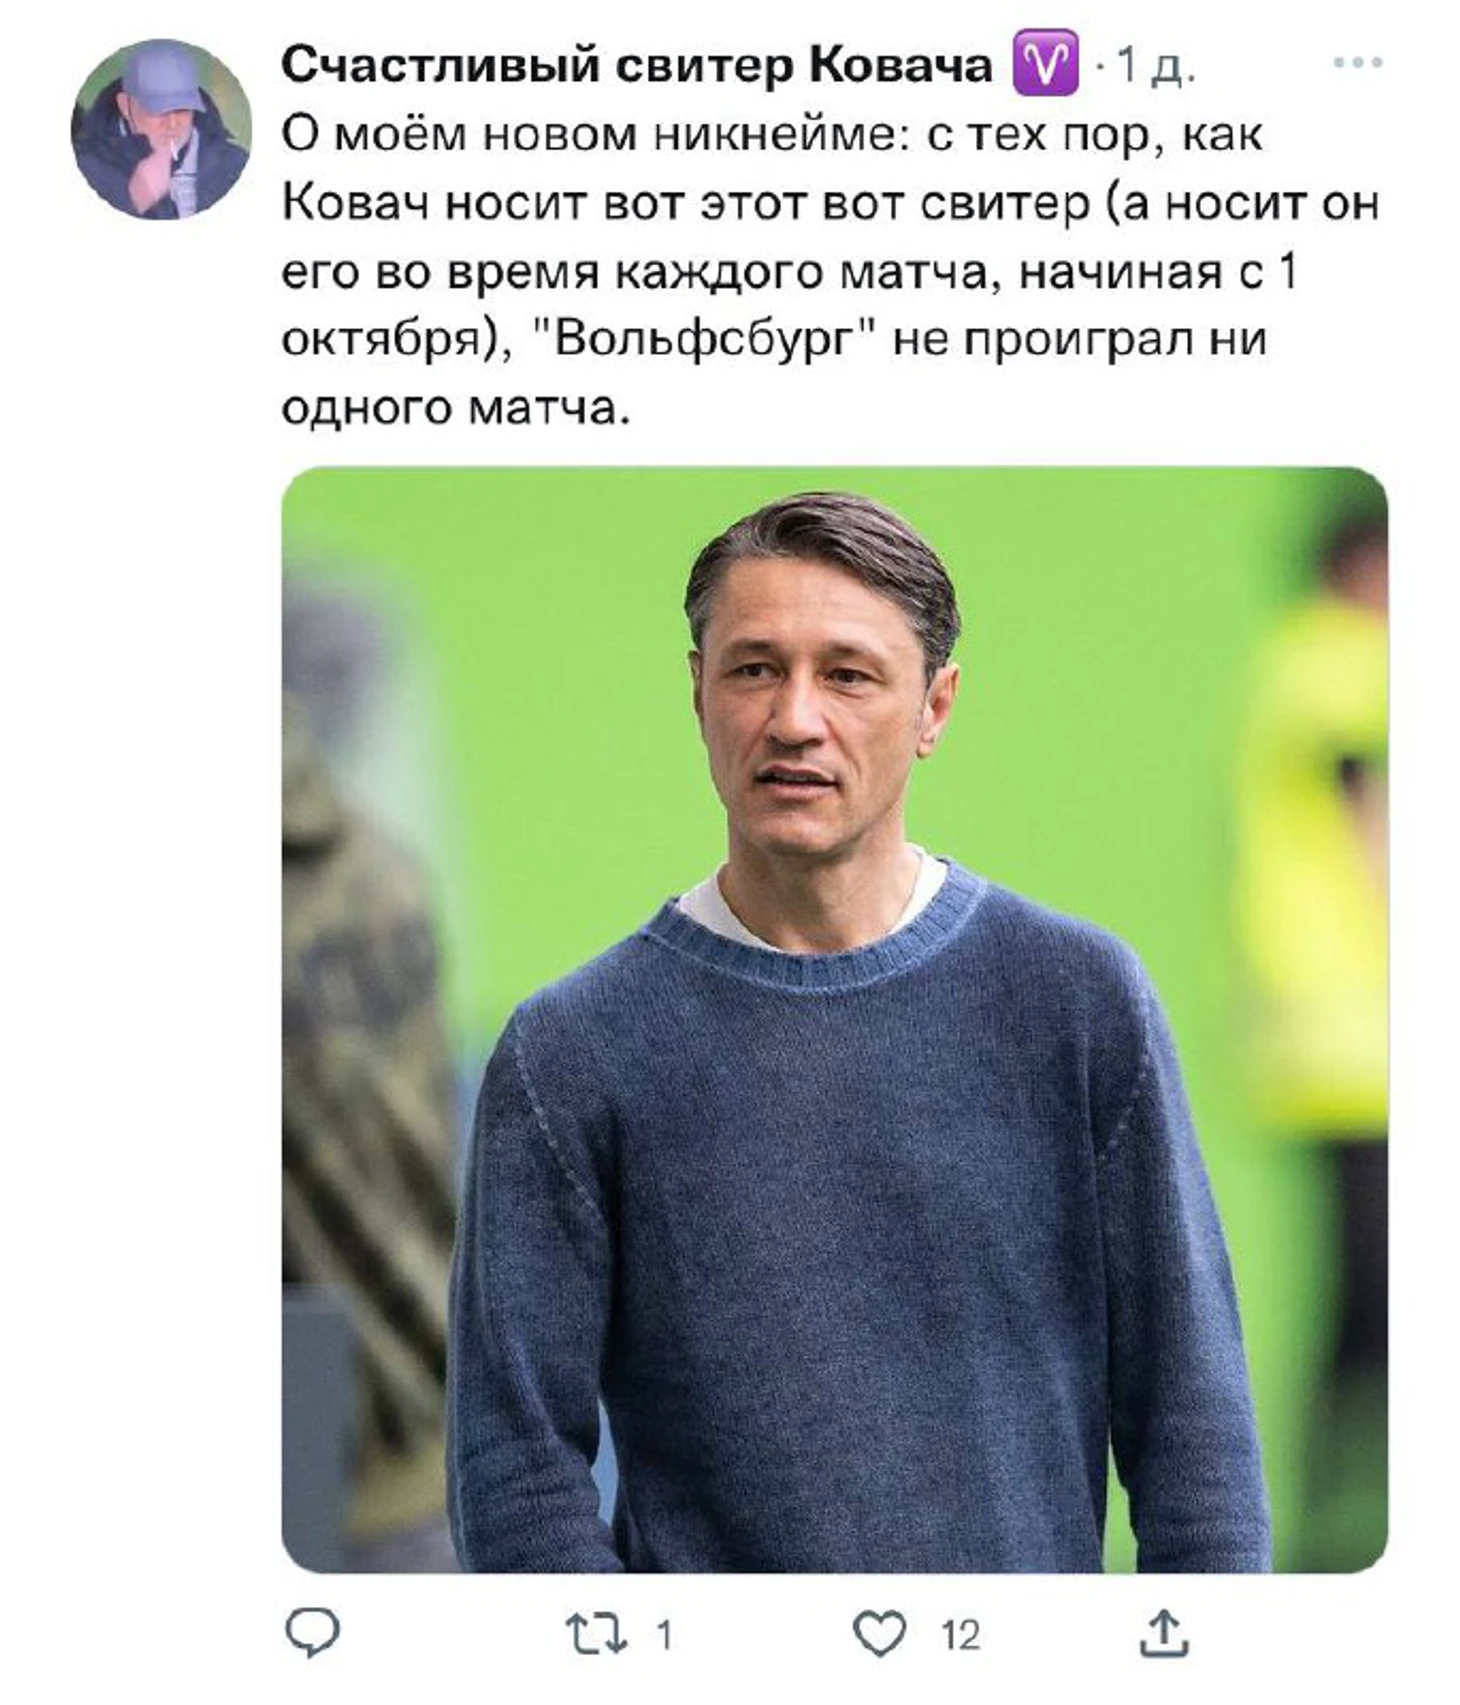Open the author's round profile avatar
The height and width of the screenshot is (1705, 1460).
[x=161, y=129]
